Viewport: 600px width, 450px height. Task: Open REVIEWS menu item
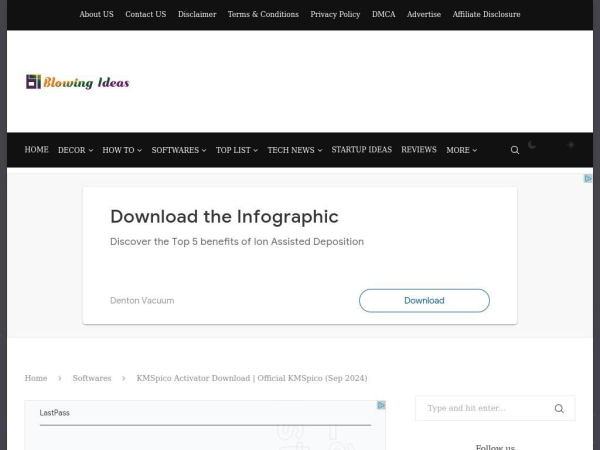(x=419, y=150)
